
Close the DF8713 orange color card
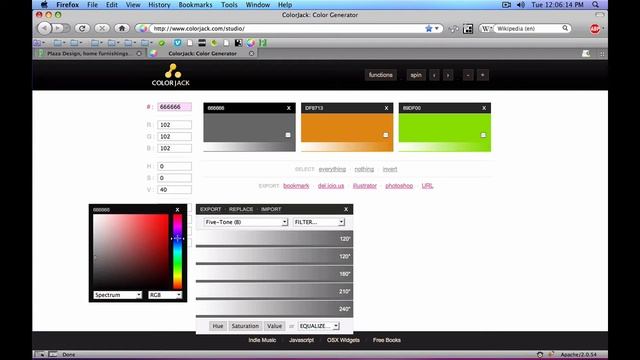pyautogui.click(x=386, y=108)
